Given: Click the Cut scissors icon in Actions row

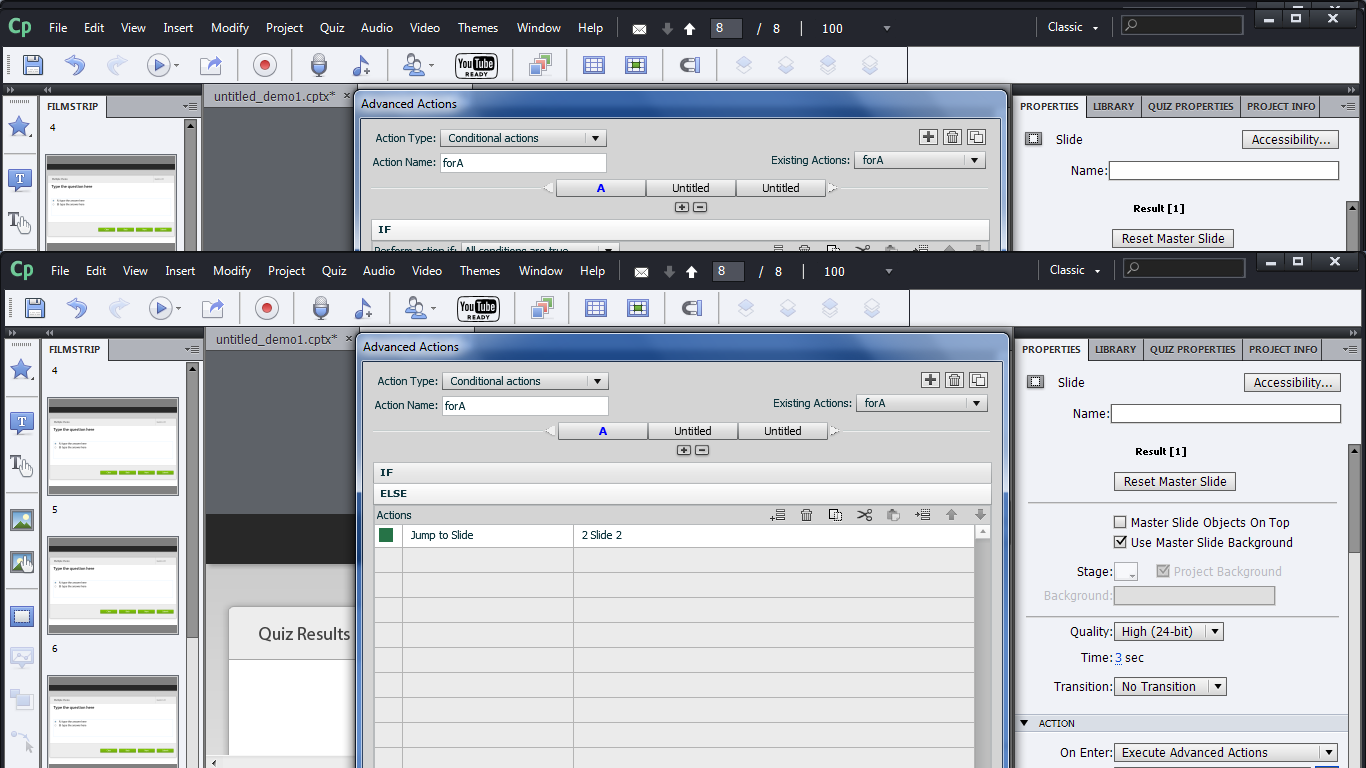Looking at the screenshot, I should [865, 515].
